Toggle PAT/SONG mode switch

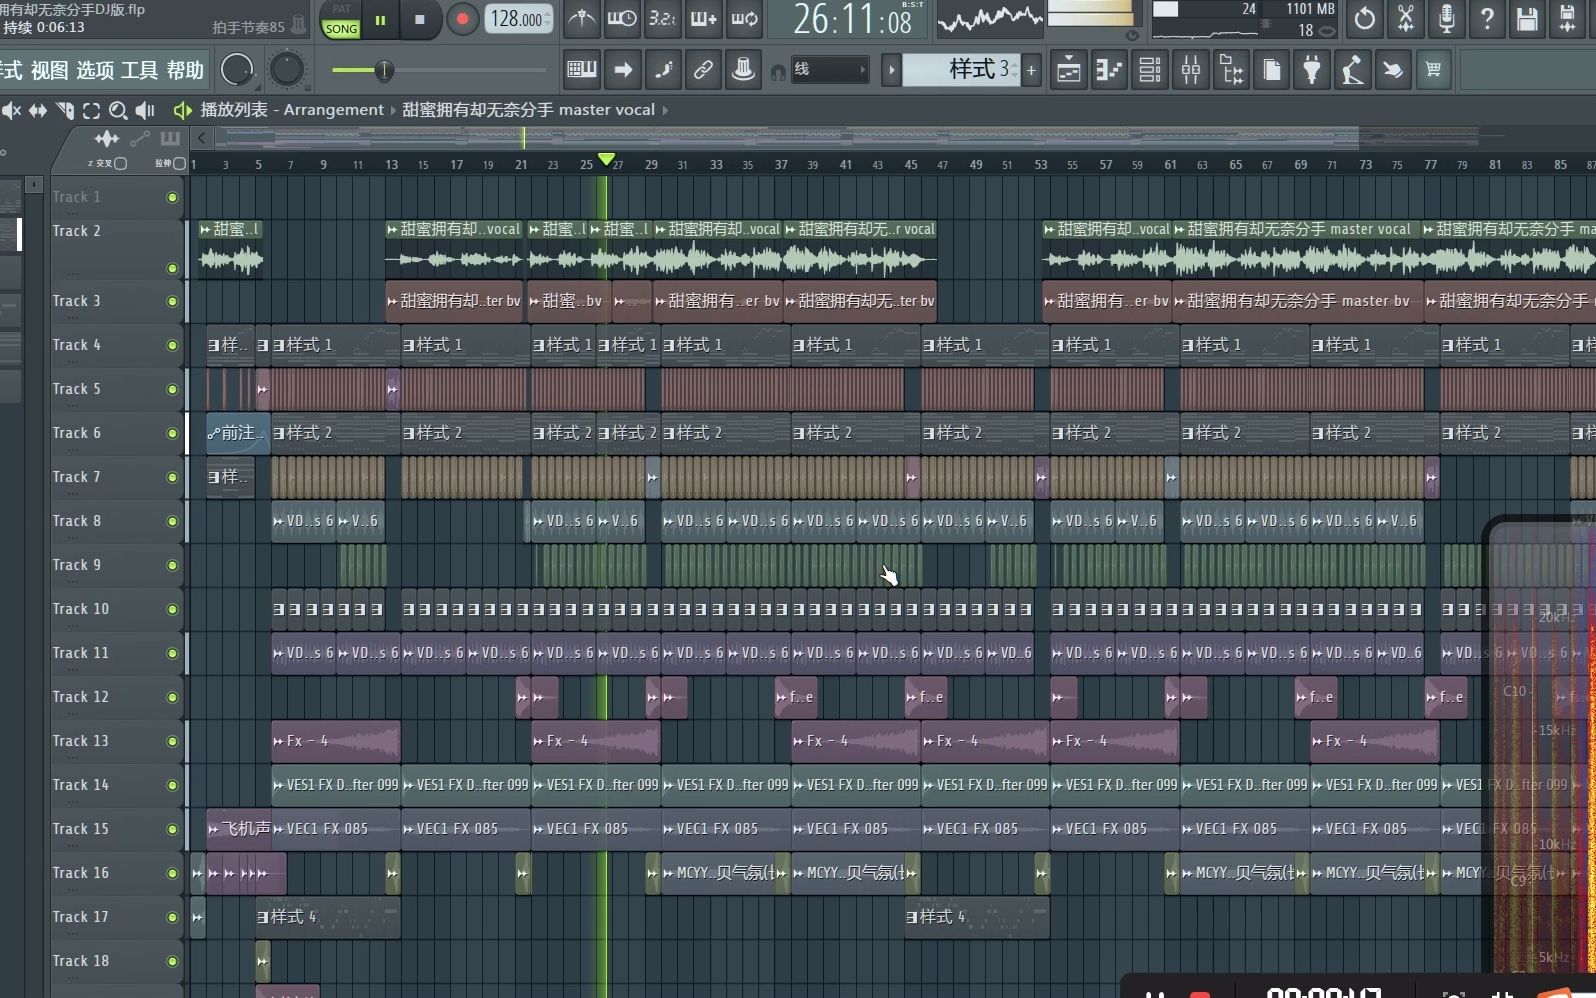[341, 20]
